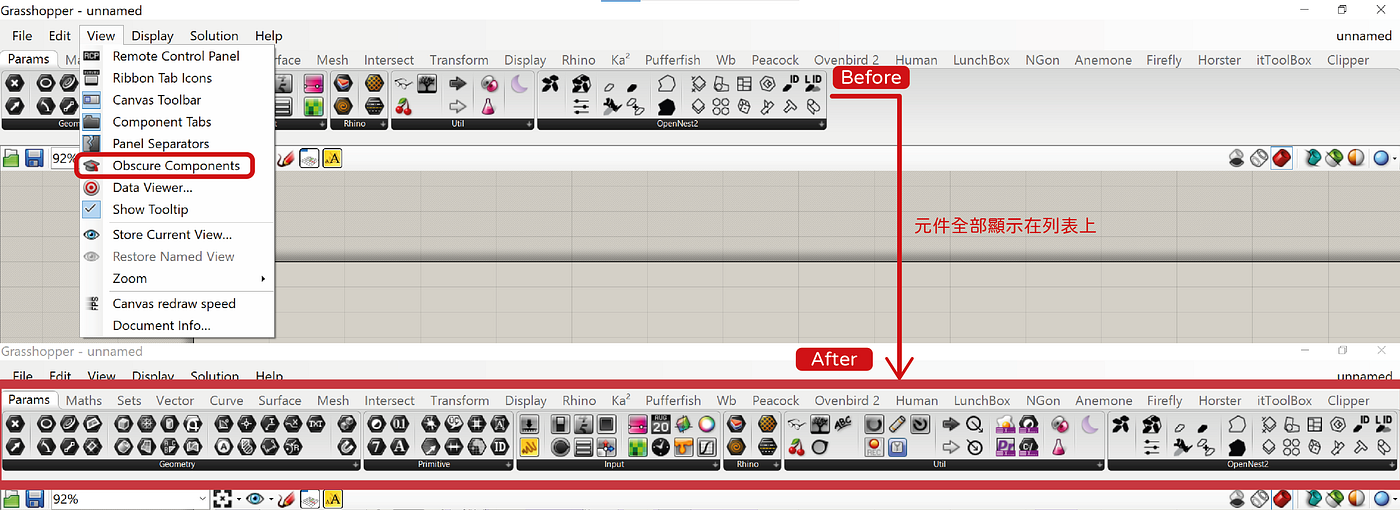Select cherry icon in After Util panel
1400x510 pixels.
(796, 447)
